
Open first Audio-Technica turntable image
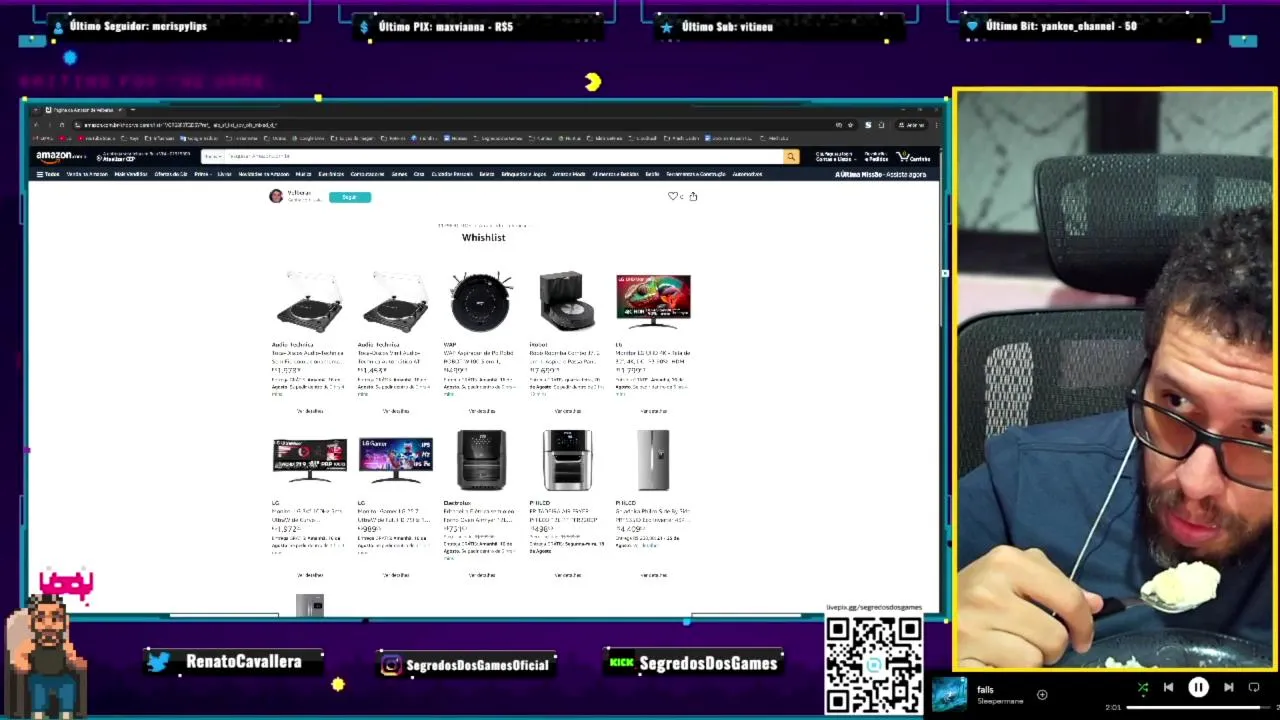310,301
